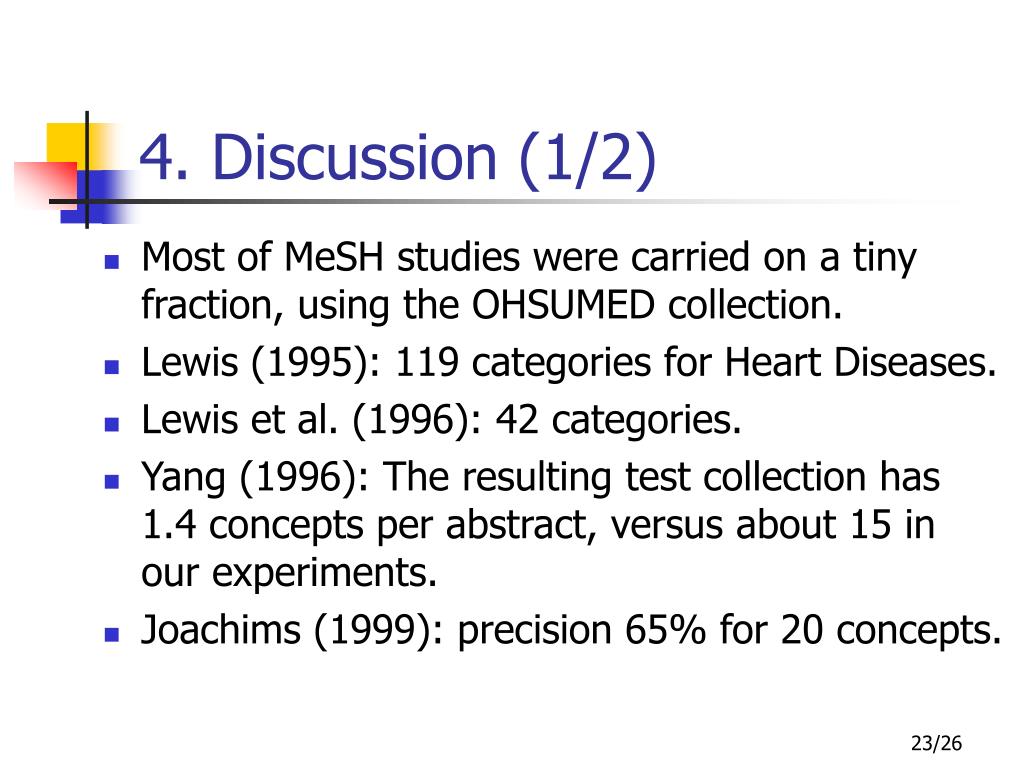Click the bullet marker before 'Lewis et al.'
Viewport: 1024px width, 768px height.
pyautogui.click(x=112, y=424)
